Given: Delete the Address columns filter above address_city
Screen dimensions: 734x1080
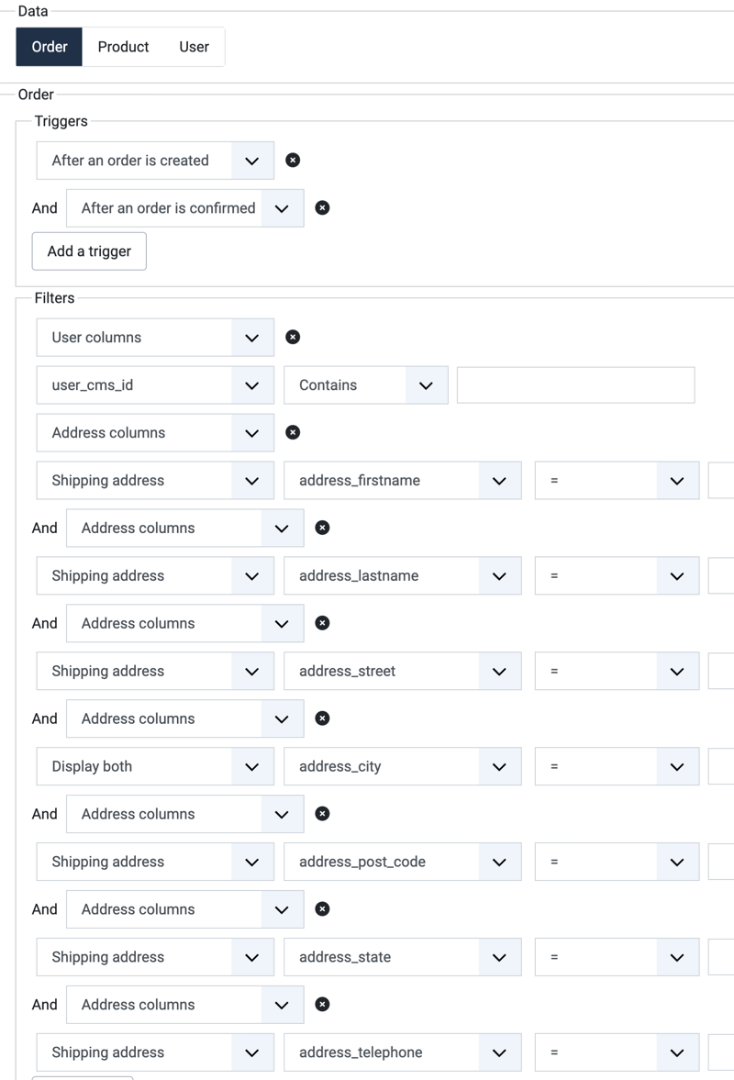Looking at the screenshot, I should click(322, 718).
